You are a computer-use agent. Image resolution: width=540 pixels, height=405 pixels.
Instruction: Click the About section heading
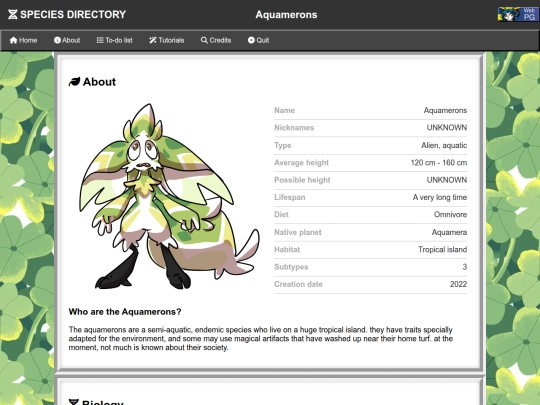click(x=99, y=82)
